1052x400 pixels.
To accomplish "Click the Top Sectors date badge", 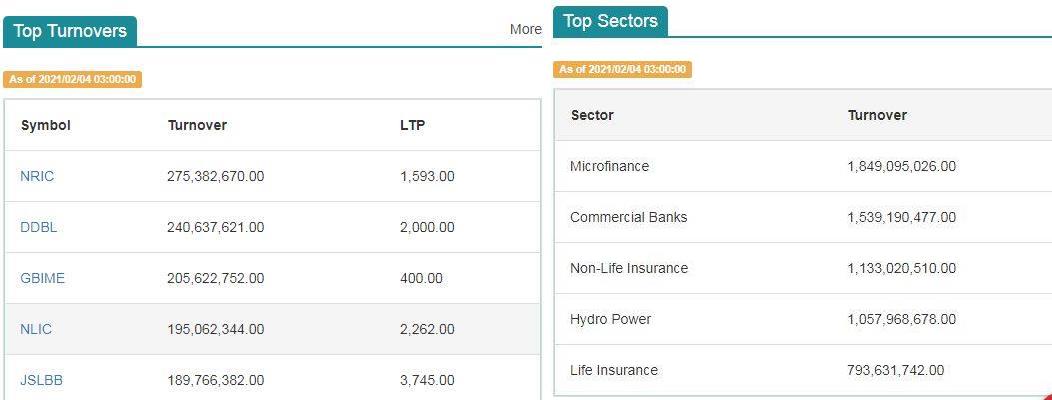I will point(623,69).
